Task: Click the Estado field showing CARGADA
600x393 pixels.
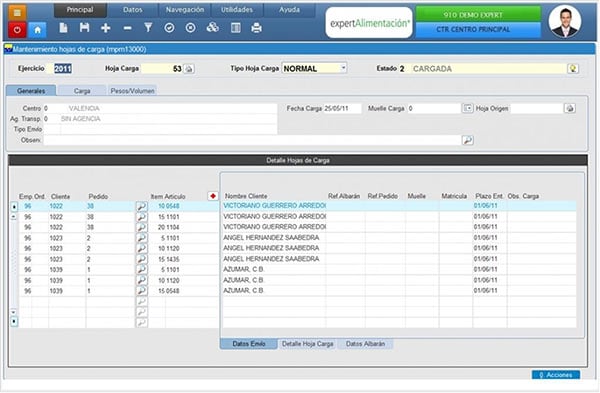Action: [488, 68]
